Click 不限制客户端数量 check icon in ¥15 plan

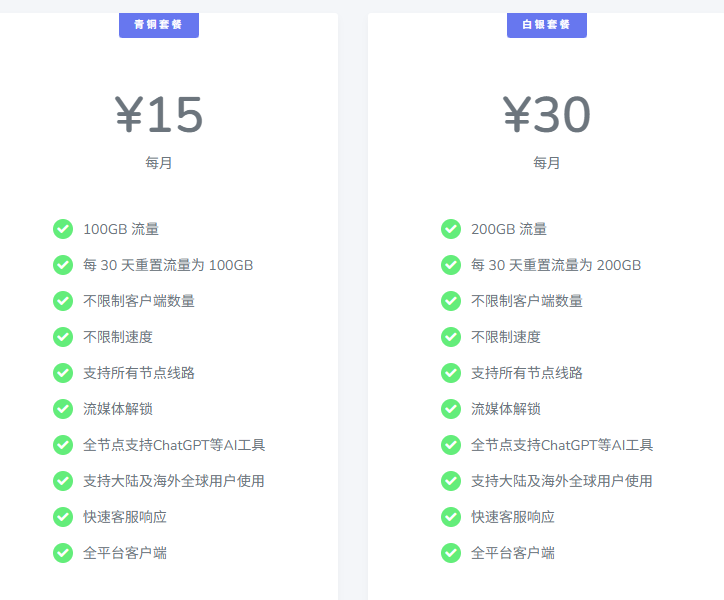(63, 301)
